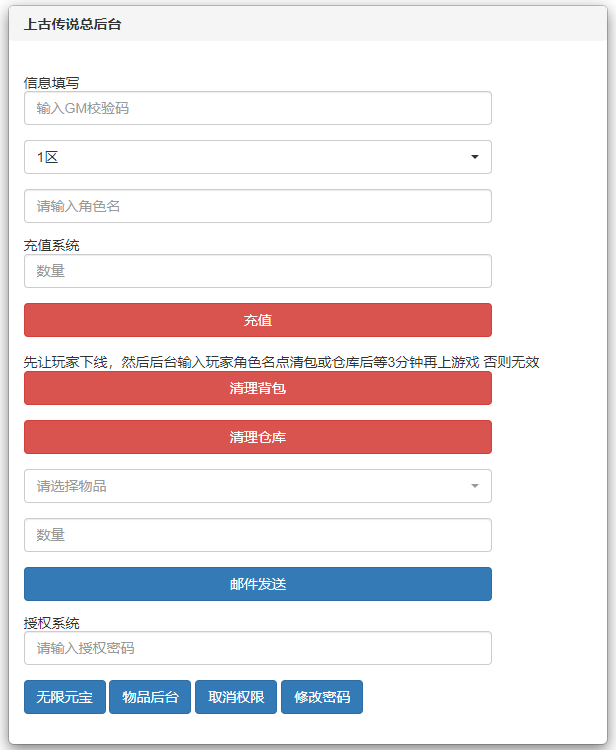The image size is (616, 750).
Task: Open the 1区 server dropdown
Action: (258, 157)
